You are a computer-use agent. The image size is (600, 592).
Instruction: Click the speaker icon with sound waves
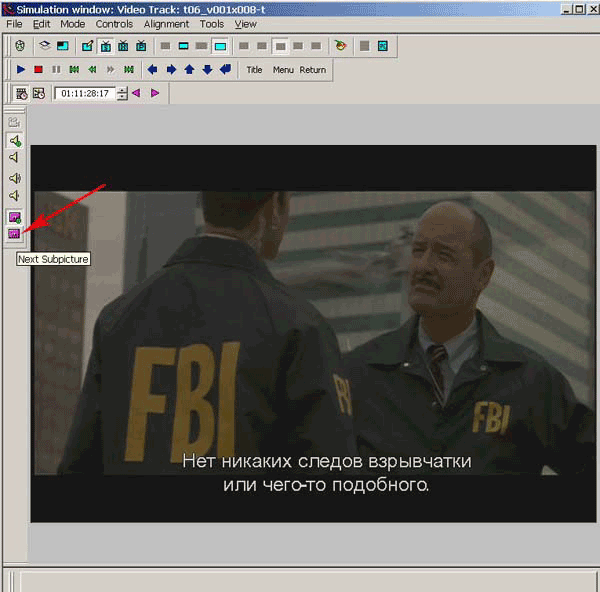[15, 178]
